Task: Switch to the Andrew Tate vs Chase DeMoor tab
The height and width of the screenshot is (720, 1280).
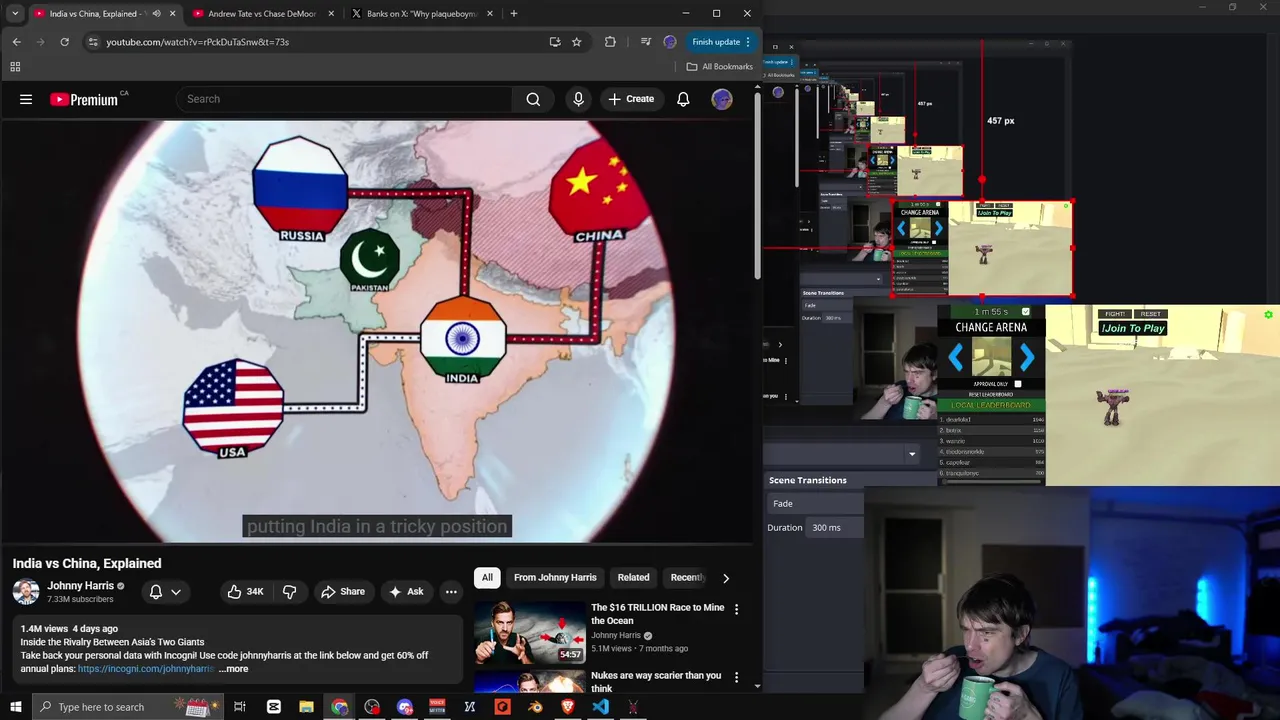Action: point(262,14)
